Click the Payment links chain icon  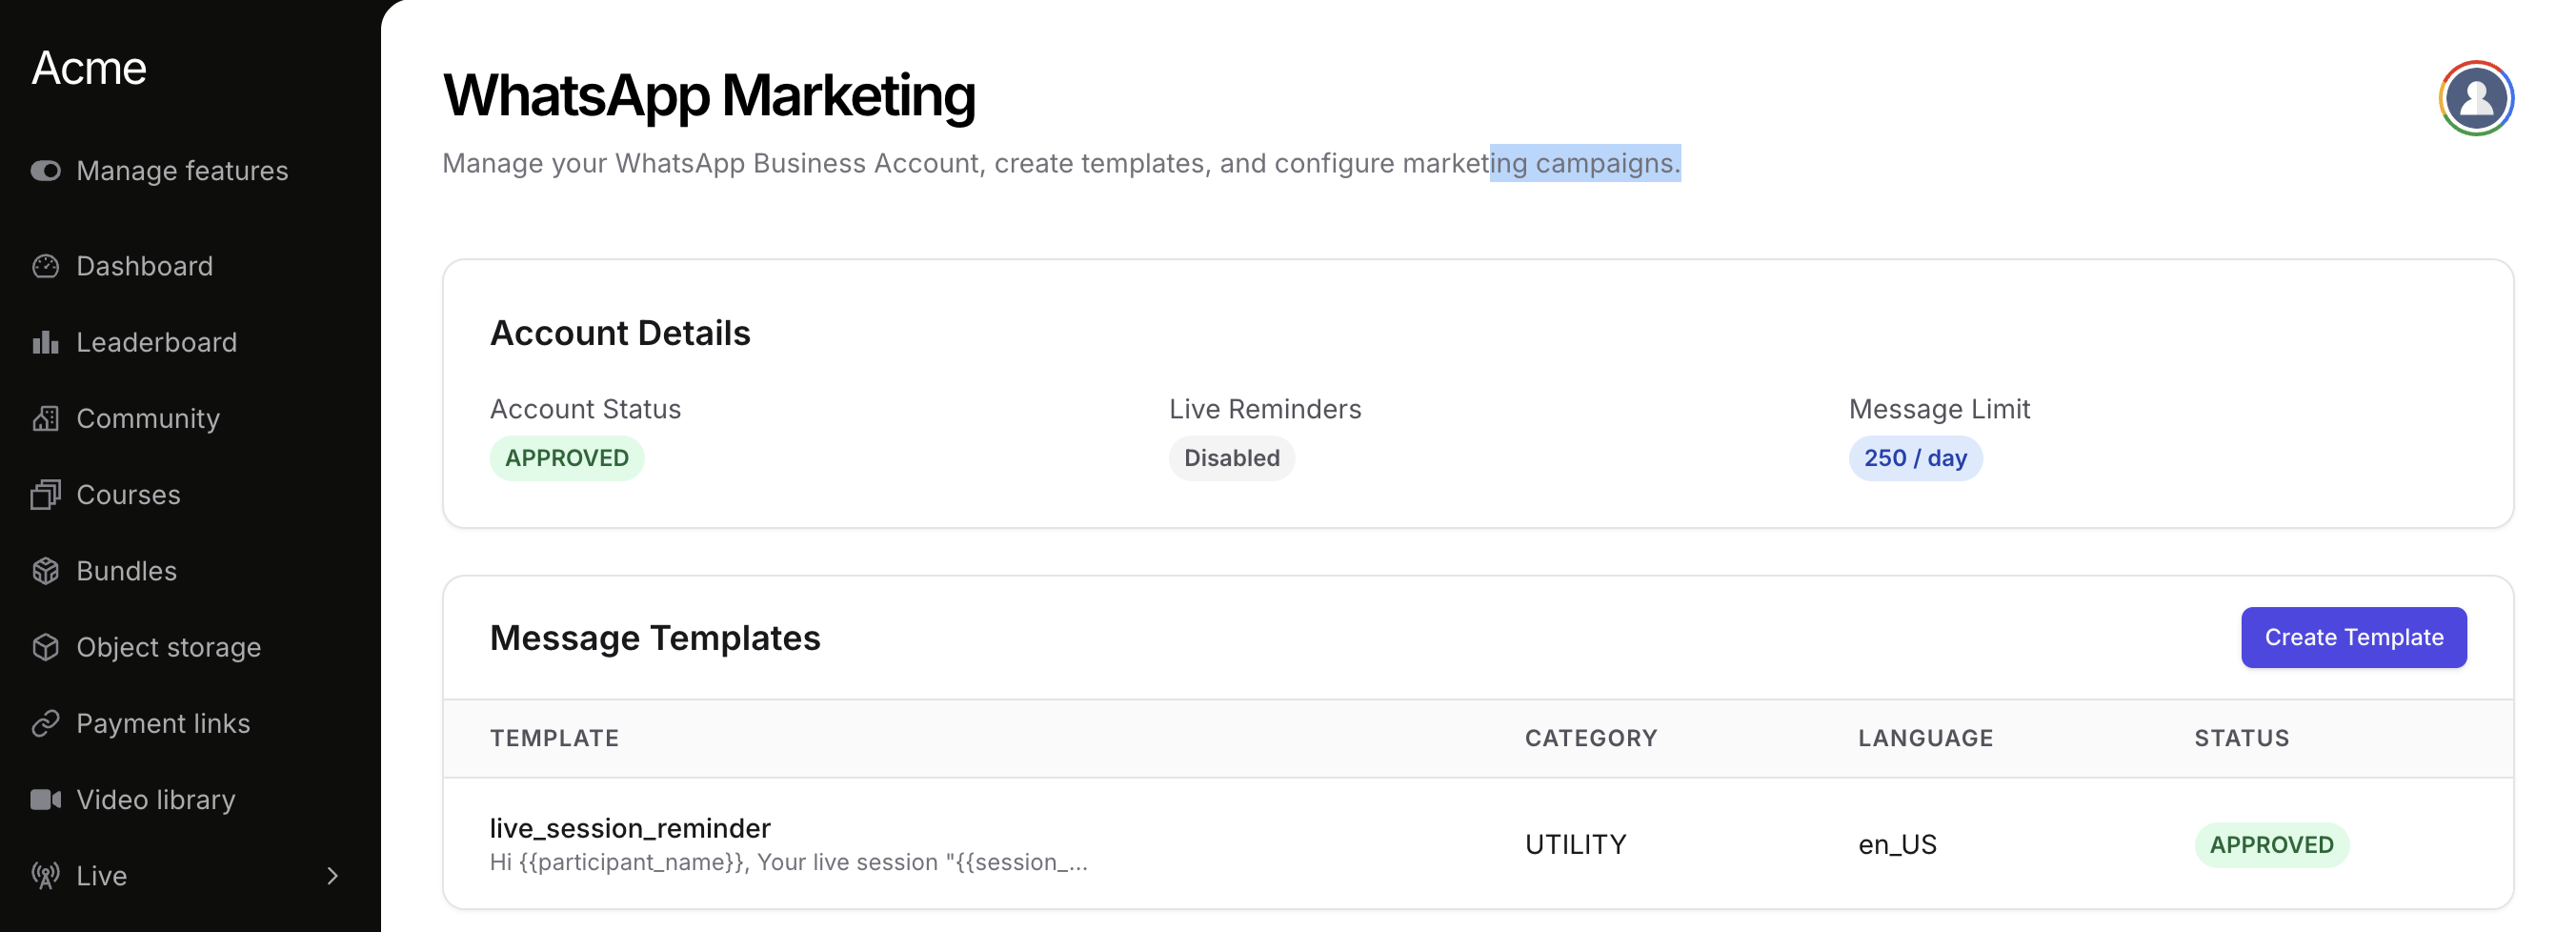coord(45,724)
